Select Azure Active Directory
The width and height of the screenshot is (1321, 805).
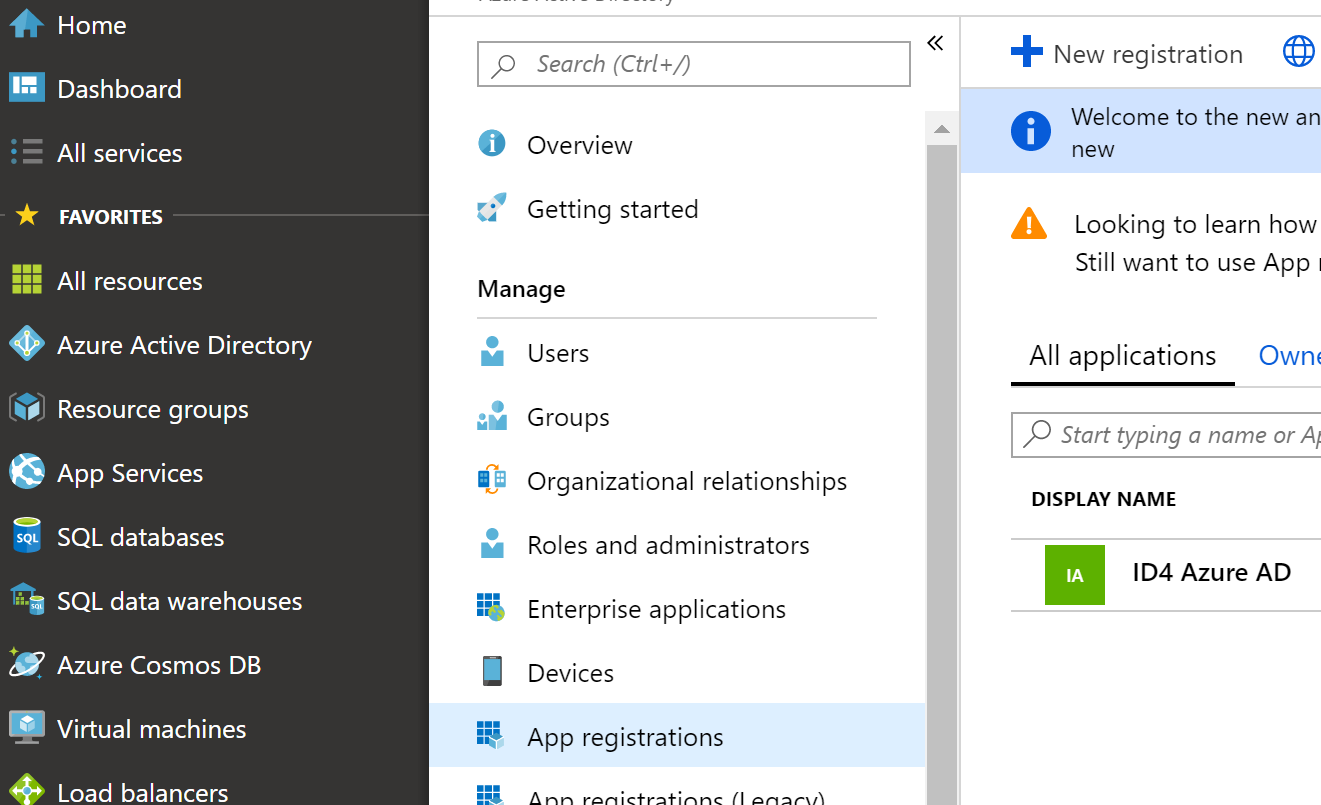tap(184, 344)
